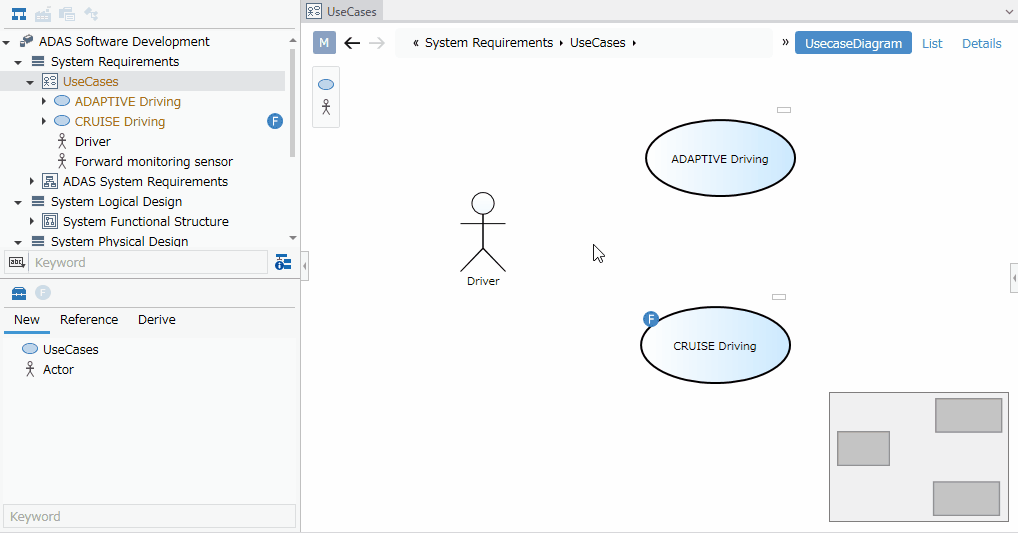Select the tree view icon in top toolbar
The width and height of the screenshot is (1018, 533).
[19, 14]
